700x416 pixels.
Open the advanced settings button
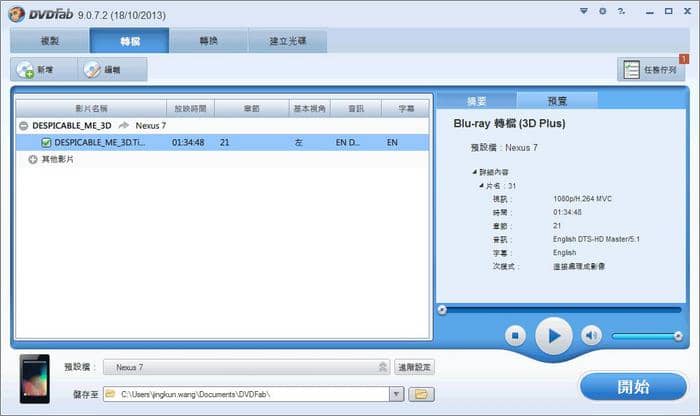point(414,367)
